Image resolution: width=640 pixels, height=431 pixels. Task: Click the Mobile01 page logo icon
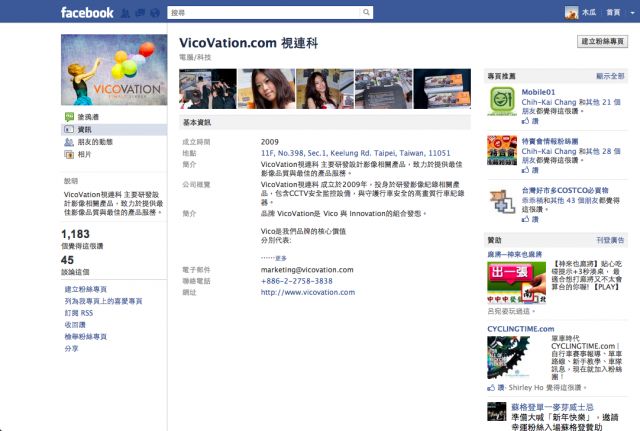point(502,101)
